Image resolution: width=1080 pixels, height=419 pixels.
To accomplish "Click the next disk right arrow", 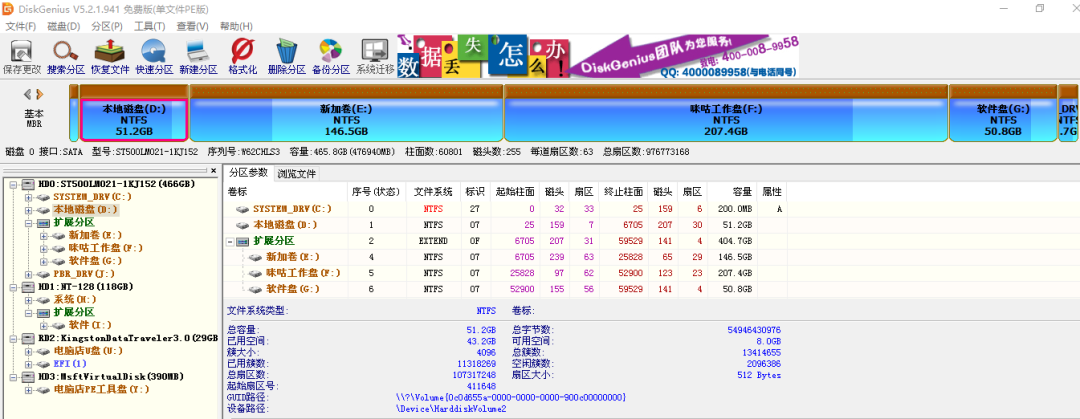I will click(x=40, y=94).
